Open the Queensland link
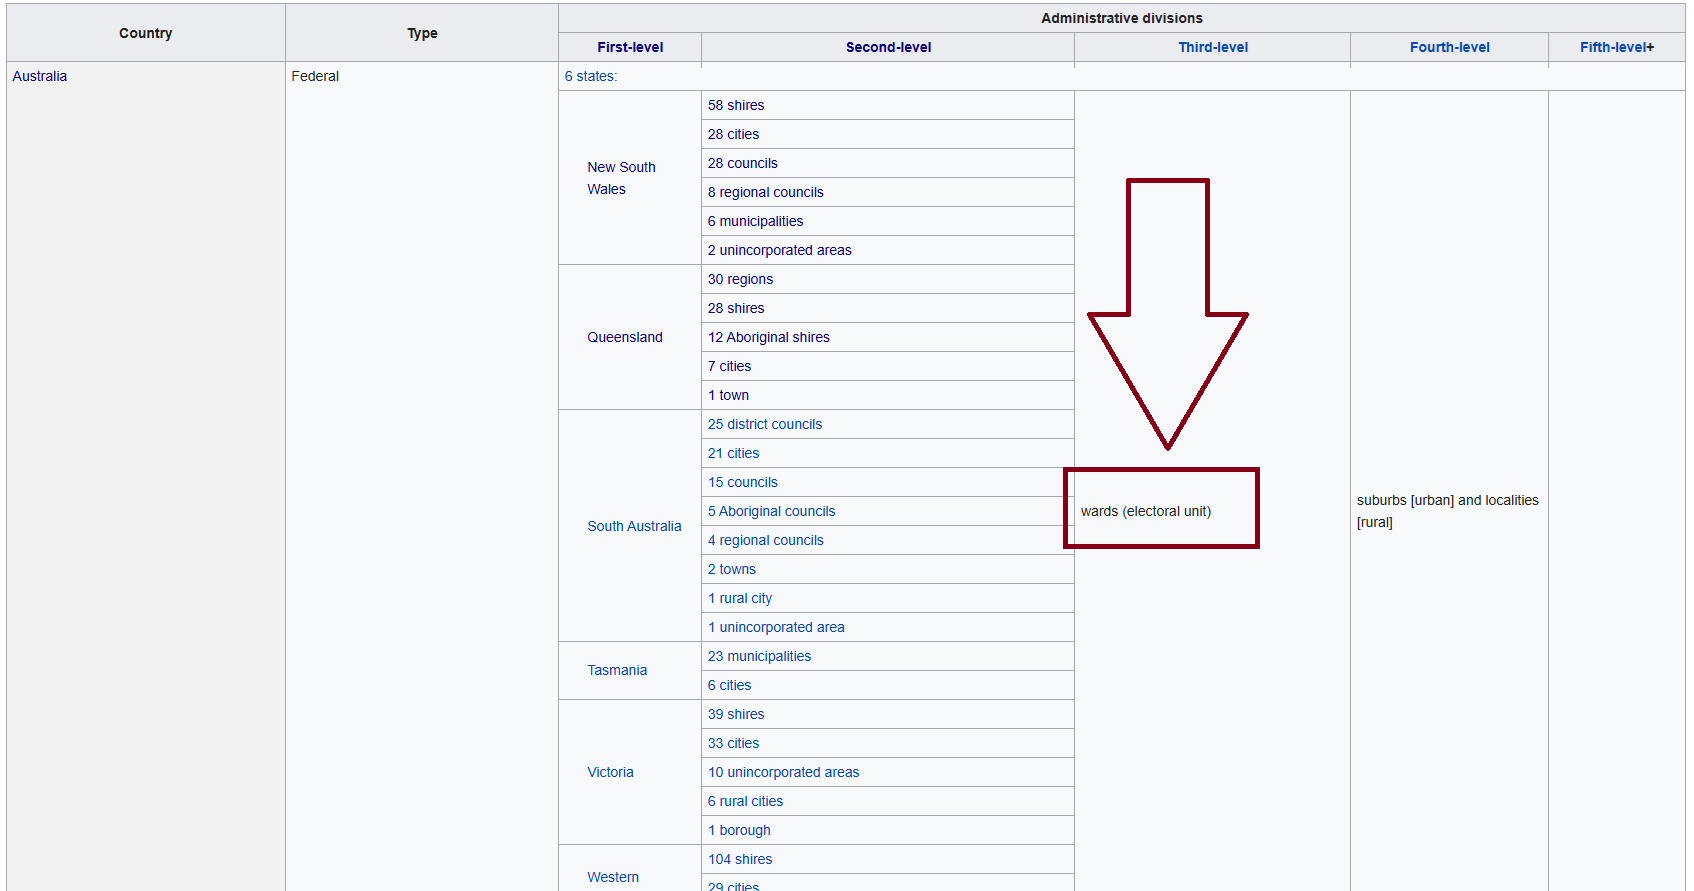Viewport: 1694px width, 891px height. click(625, 337)
